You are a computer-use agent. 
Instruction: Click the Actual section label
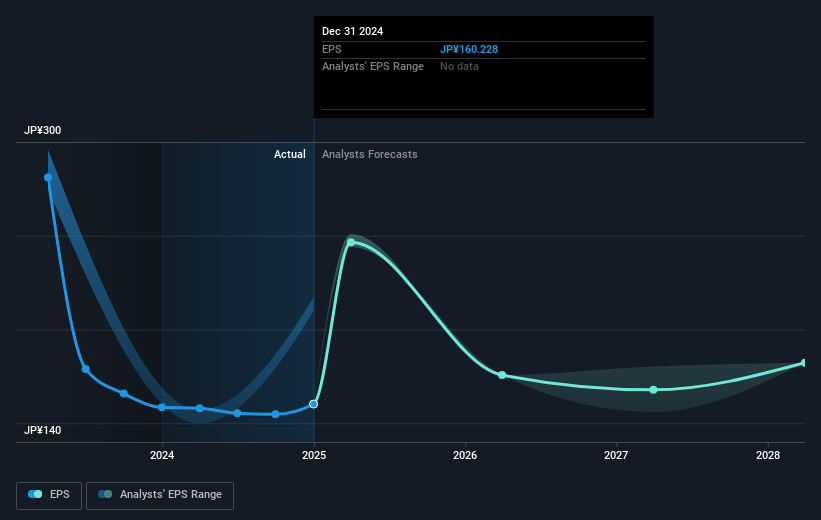click(x=290, y=154)
